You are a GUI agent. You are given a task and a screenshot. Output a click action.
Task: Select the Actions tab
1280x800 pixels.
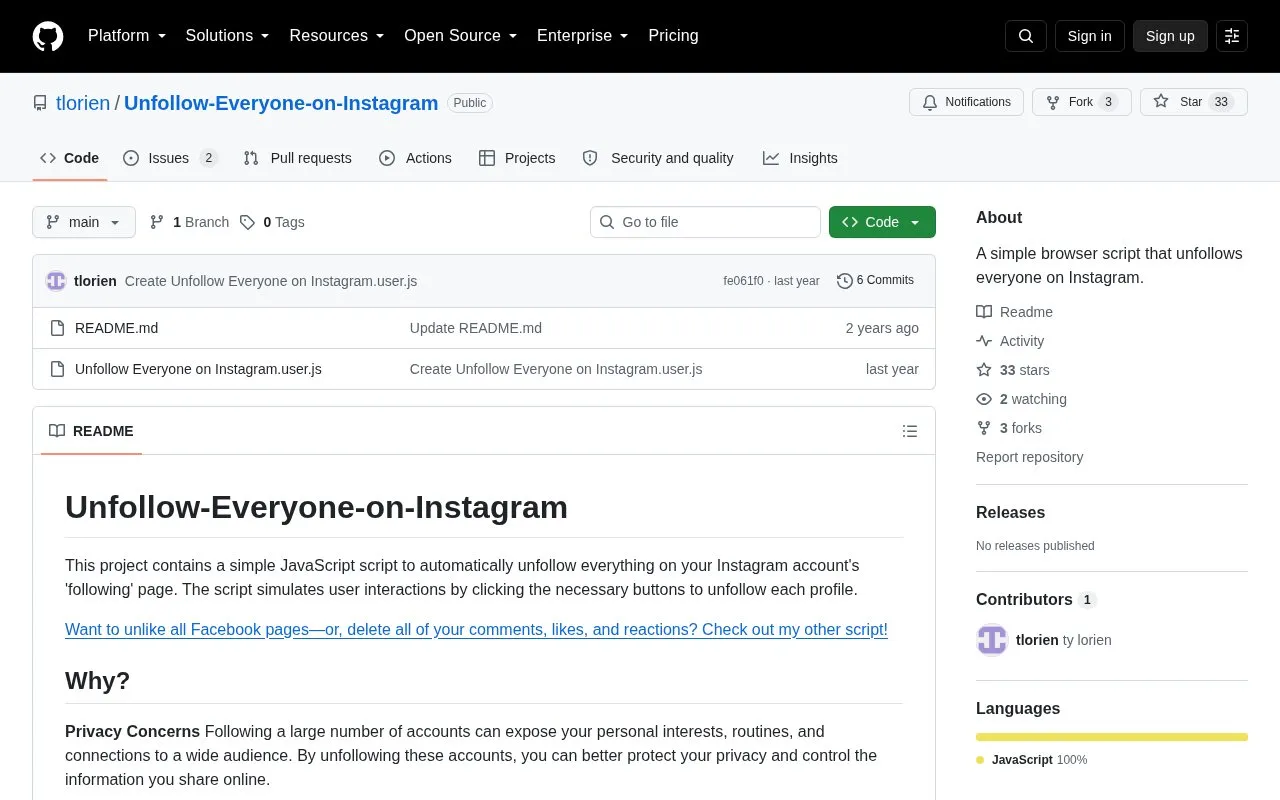(x=415, y=158)
